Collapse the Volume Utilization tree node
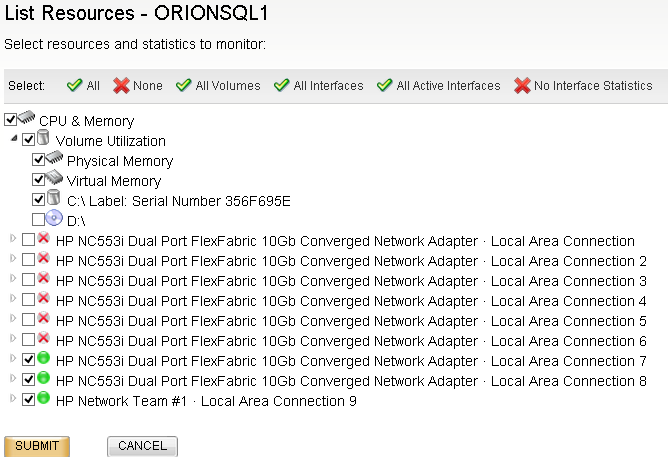The height and width of the screenshot is (475, 668). (14, 138)
